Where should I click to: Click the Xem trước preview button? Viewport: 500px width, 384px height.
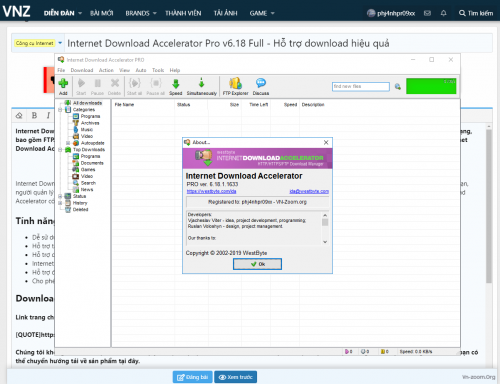coord(235,377)
